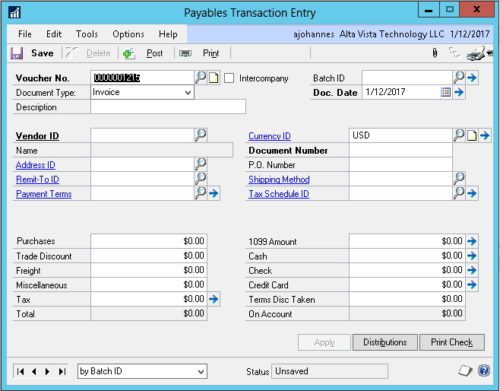Viewport: 500px width, 391px height.
Task: Follow the Tax Schedule ID link
Action: [x=279, y=194]
